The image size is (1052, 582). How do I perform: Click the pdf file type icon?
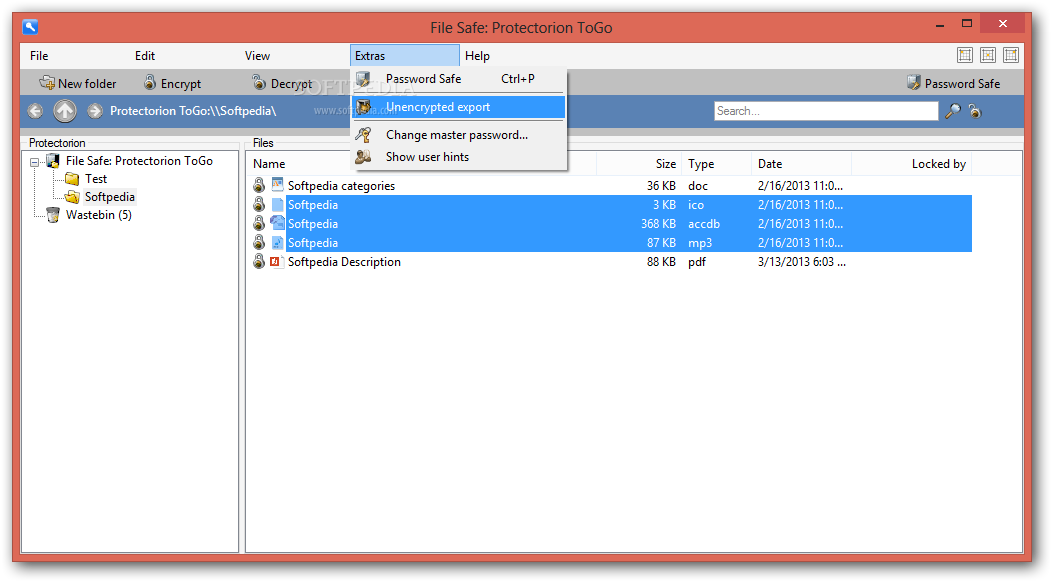(277, 261)
